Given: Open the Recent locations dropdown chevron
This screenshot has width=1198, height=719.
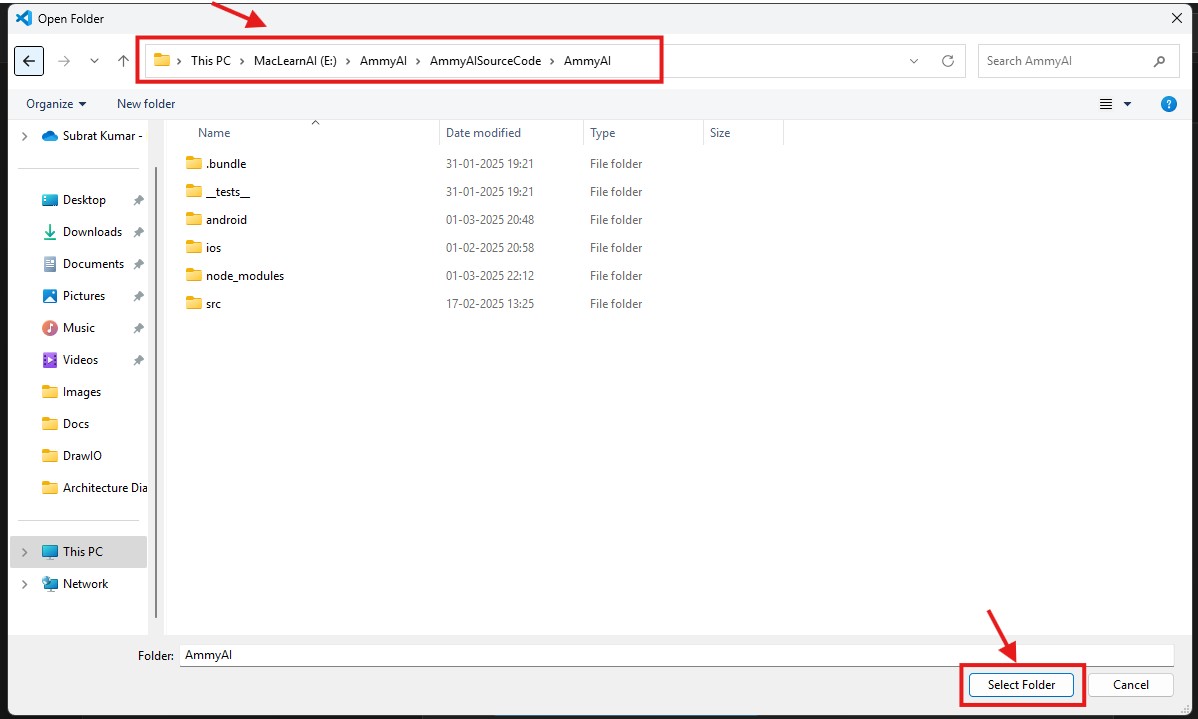Looking at the screenshot, I should point(94,61).
